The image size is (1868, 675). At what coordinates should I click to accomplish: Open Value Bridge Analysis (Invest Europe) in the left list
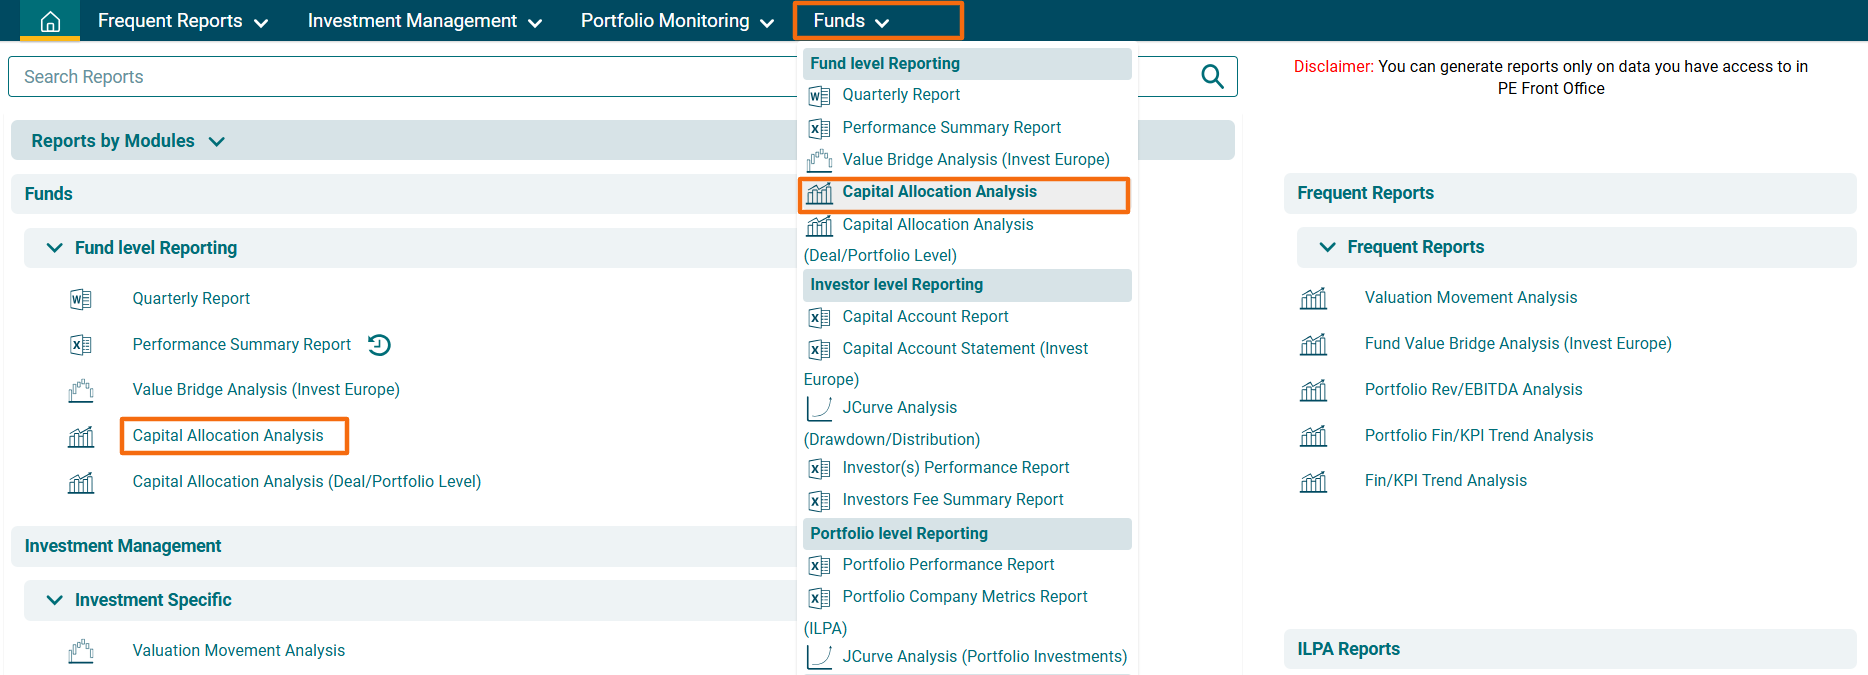click(266, 390)
